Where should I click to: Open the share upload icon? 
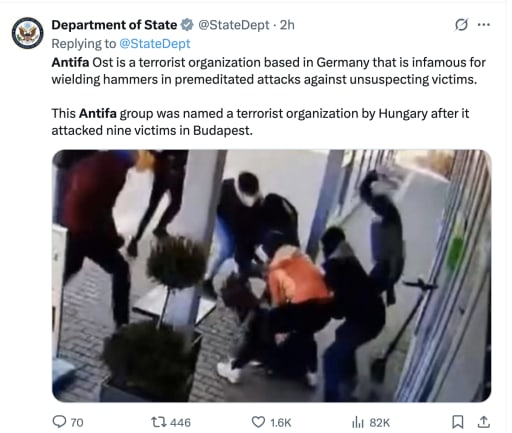[x=483, y=422]
